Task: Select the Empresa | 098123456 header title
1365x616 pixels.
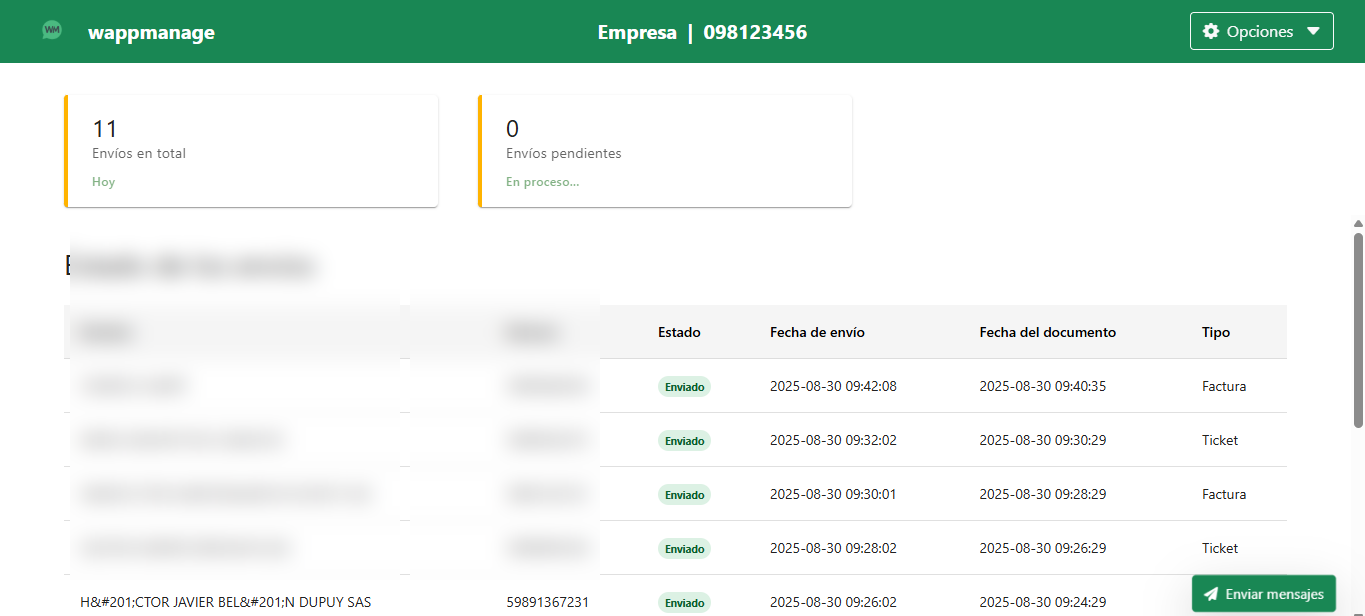Action: coord(702,32)
